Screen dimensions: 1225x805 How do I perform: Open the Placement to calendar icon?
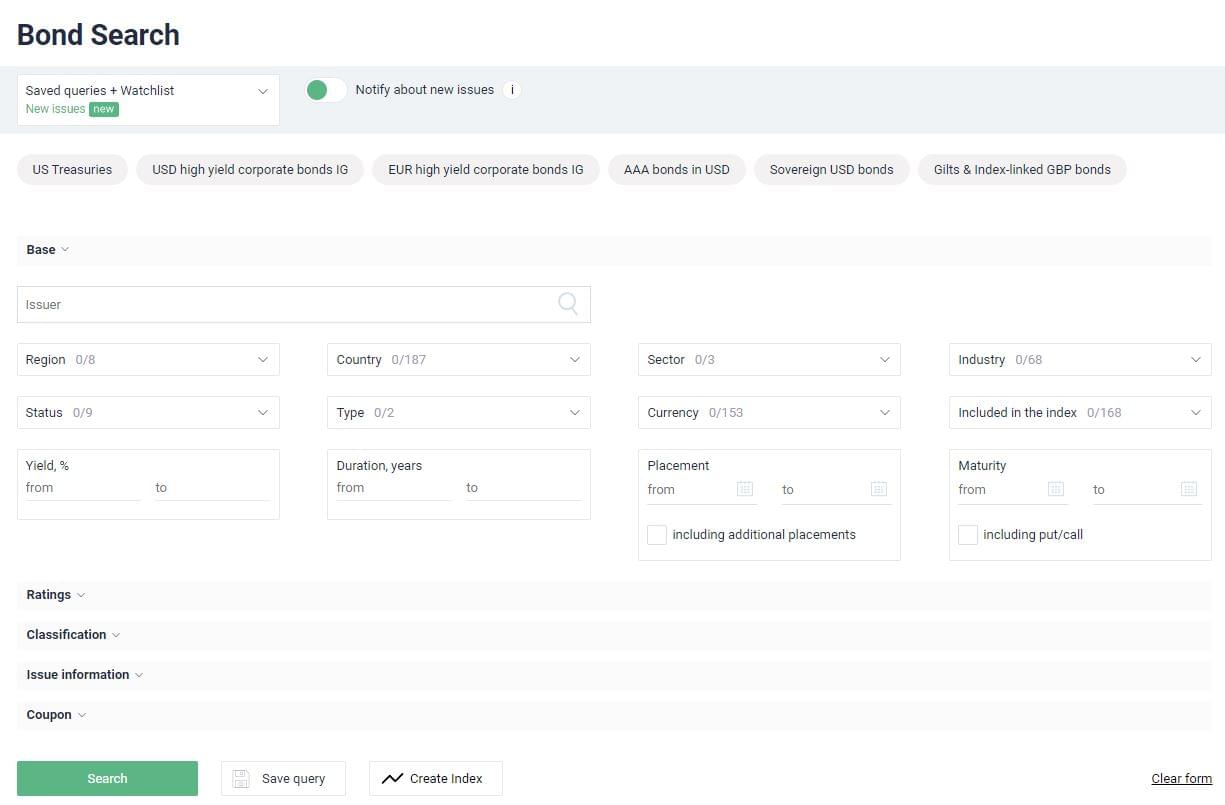point(878,489)
